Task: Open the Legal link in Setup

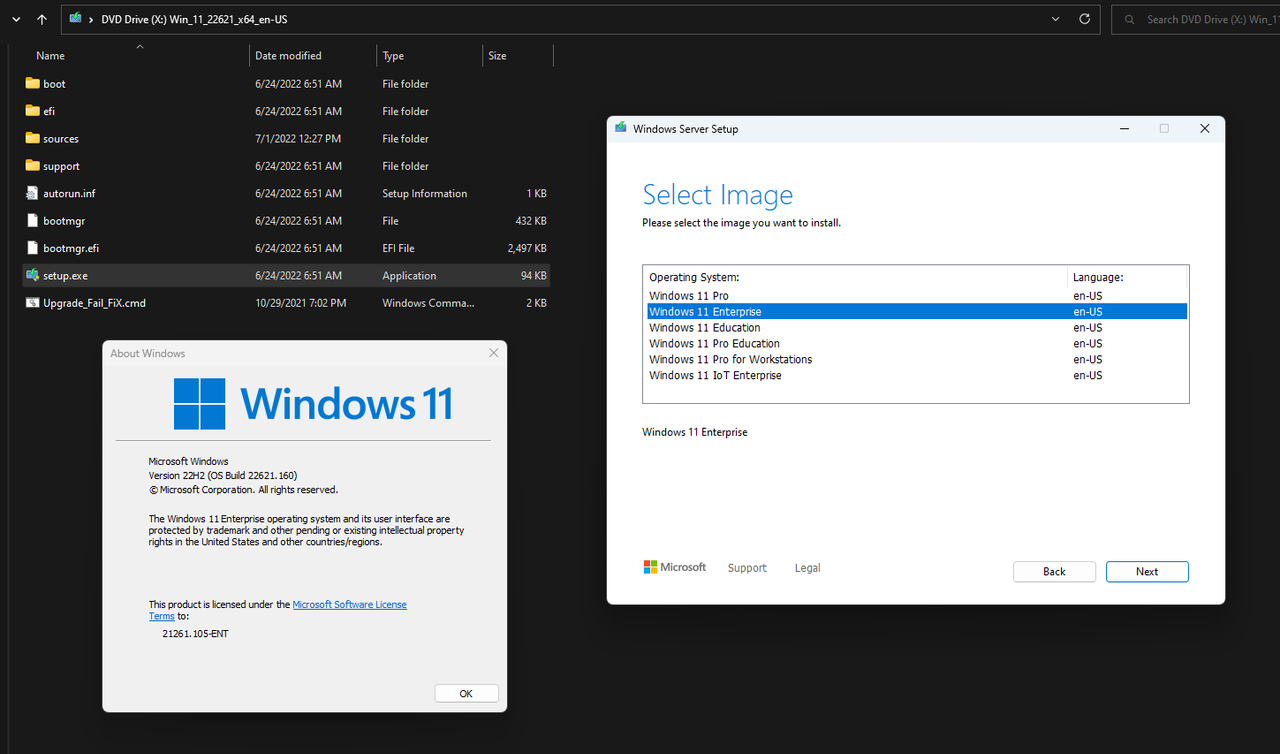Action: pyautogui.click(x=807, y=568)
